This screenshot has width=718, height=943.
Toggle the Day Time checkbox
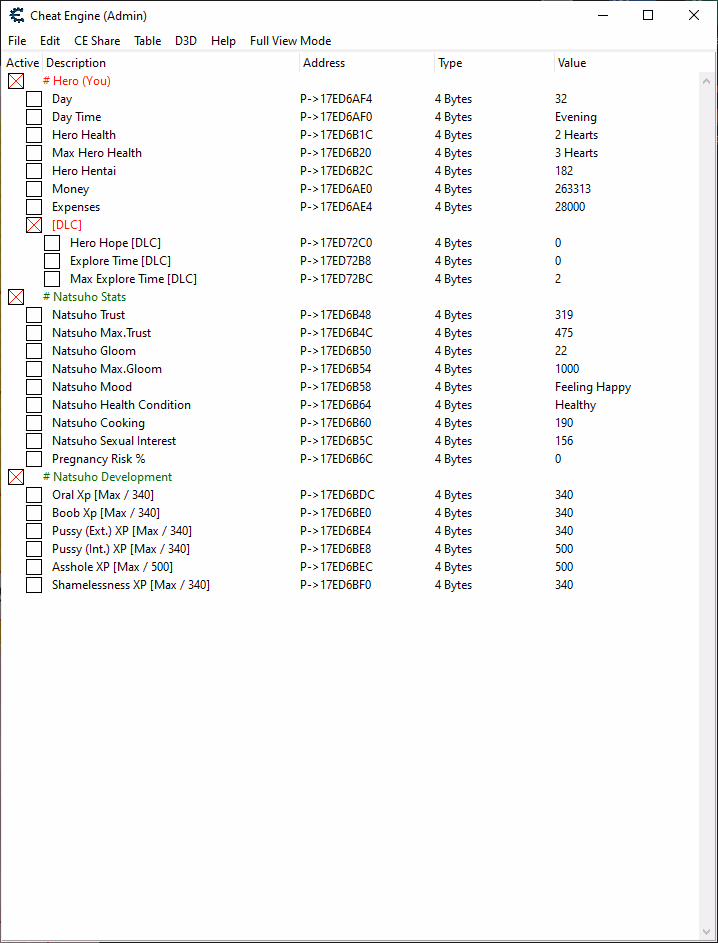pyautogui.click(x=34, y=117)
